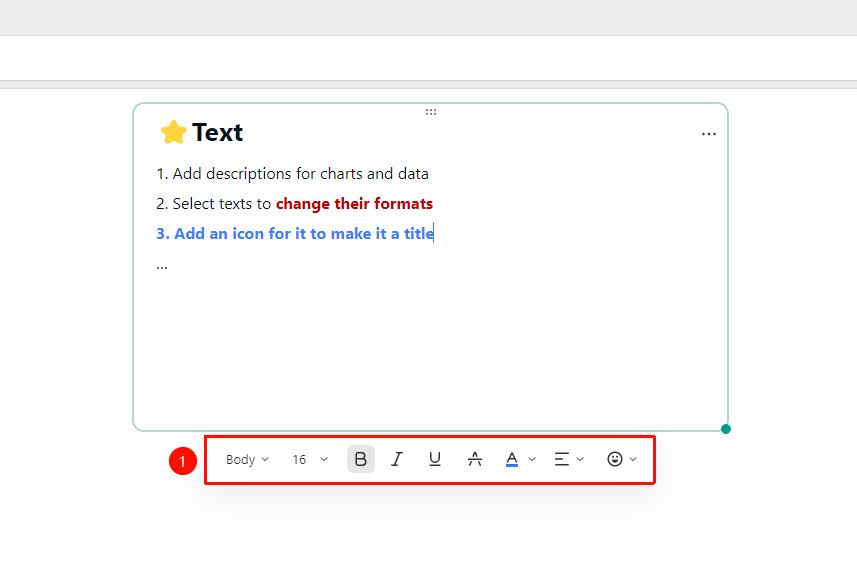Open the font size 16 dropdown
Viewport: 857px width, 577px height.
[x=310, y=460]
